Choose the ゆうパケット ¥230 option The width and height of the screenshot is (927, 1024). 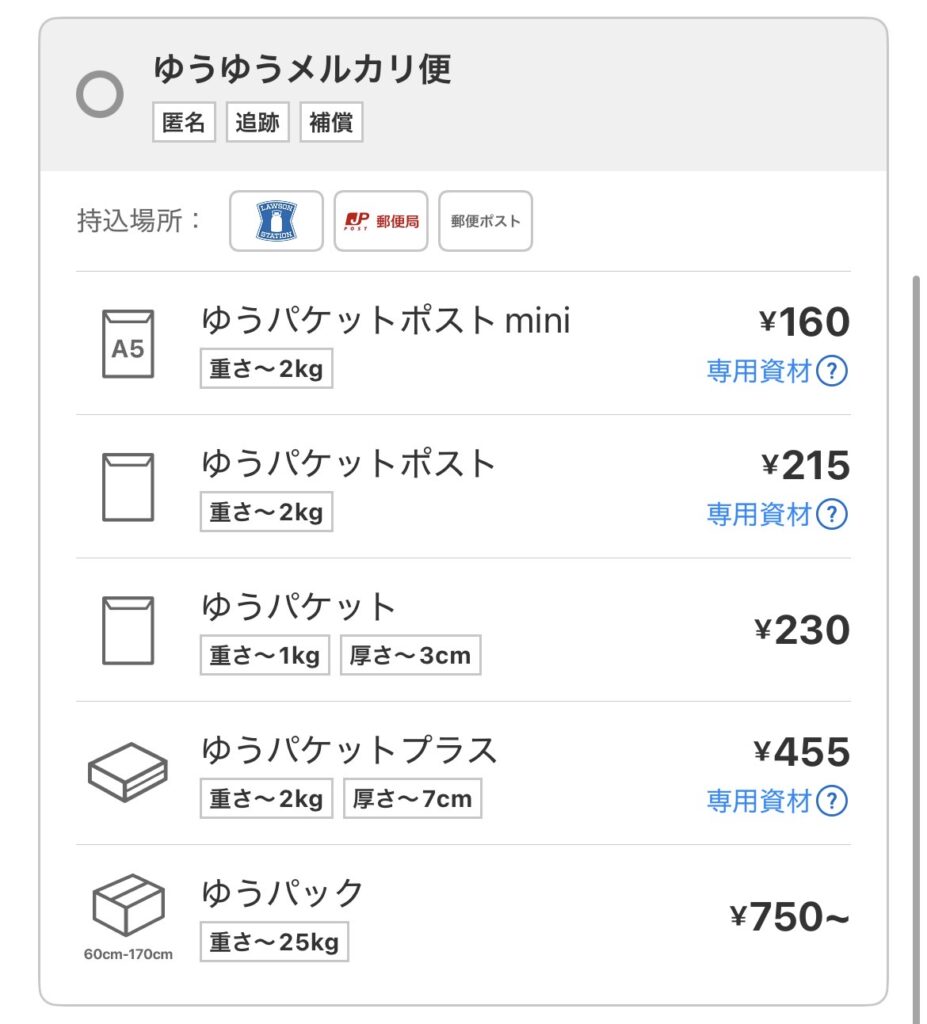300,607
